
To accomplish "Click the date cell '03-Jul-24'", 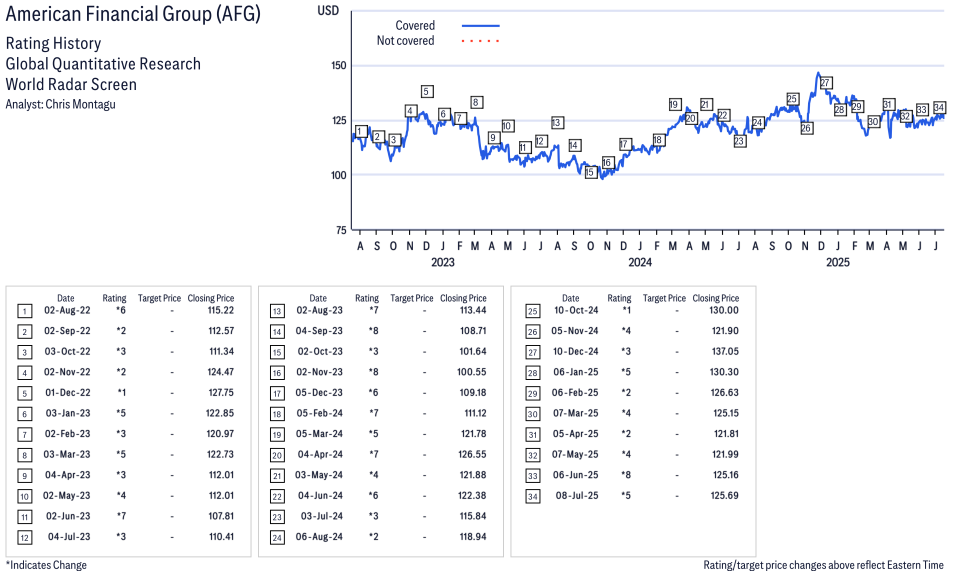I will 322,516.
